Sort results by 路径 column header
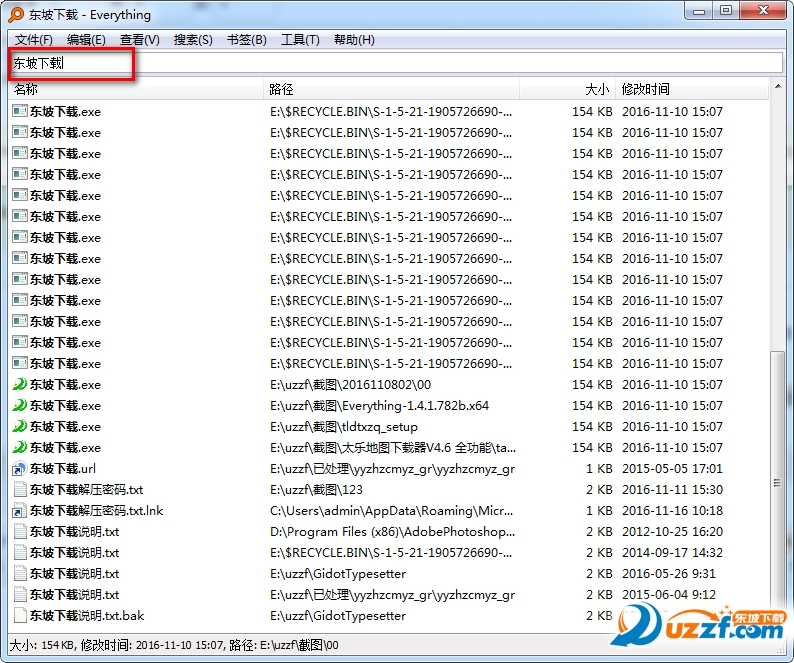This screenshot has width=794, height=663. tap(391, 90)
